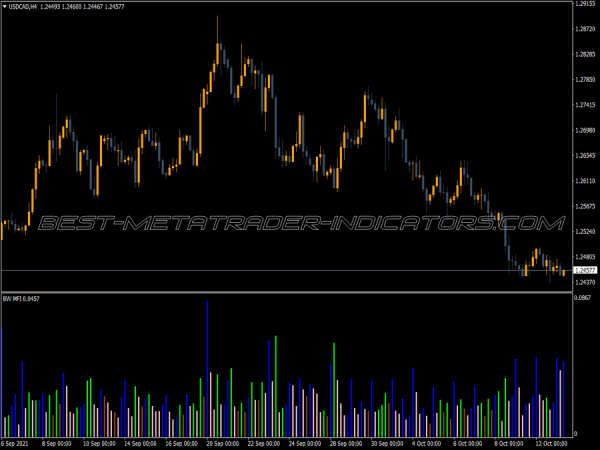Open the chart menu triangle beside USDCAD,H4
The height and width of the screenshot is (450, 600).
(5, 7)
